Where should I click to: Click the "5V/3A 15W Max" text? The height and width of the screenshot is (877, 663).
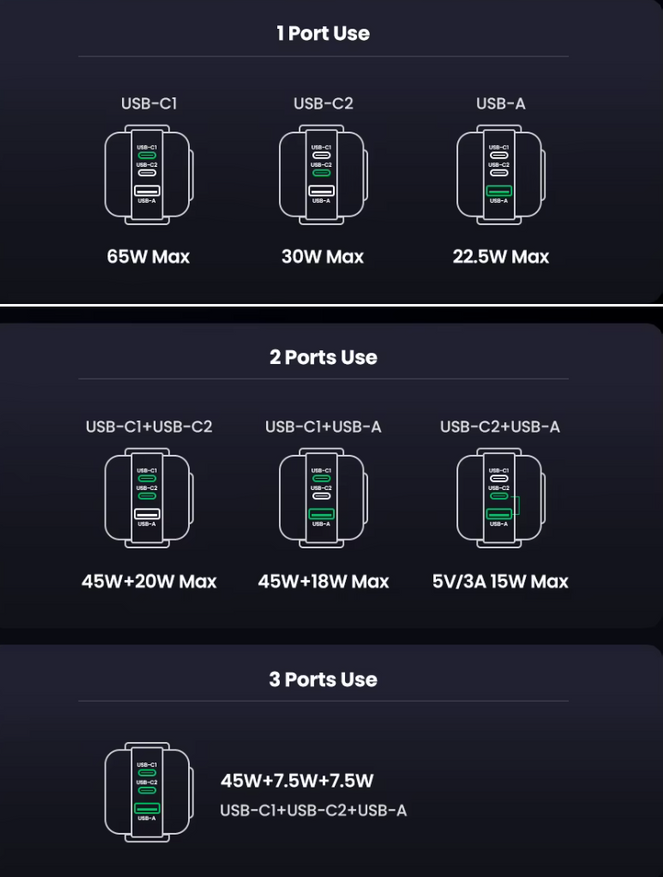[500, 581]
